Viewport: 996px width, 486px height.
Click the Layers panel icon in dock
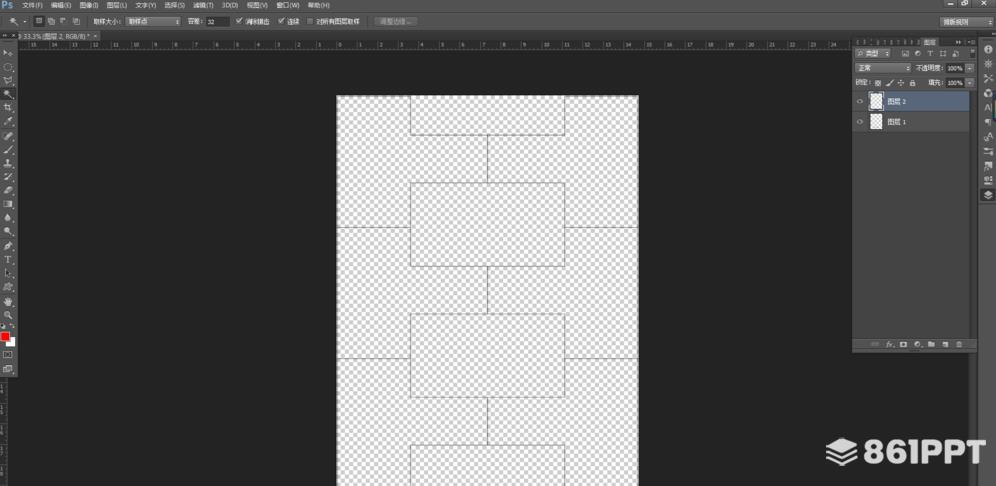[988, 195]
